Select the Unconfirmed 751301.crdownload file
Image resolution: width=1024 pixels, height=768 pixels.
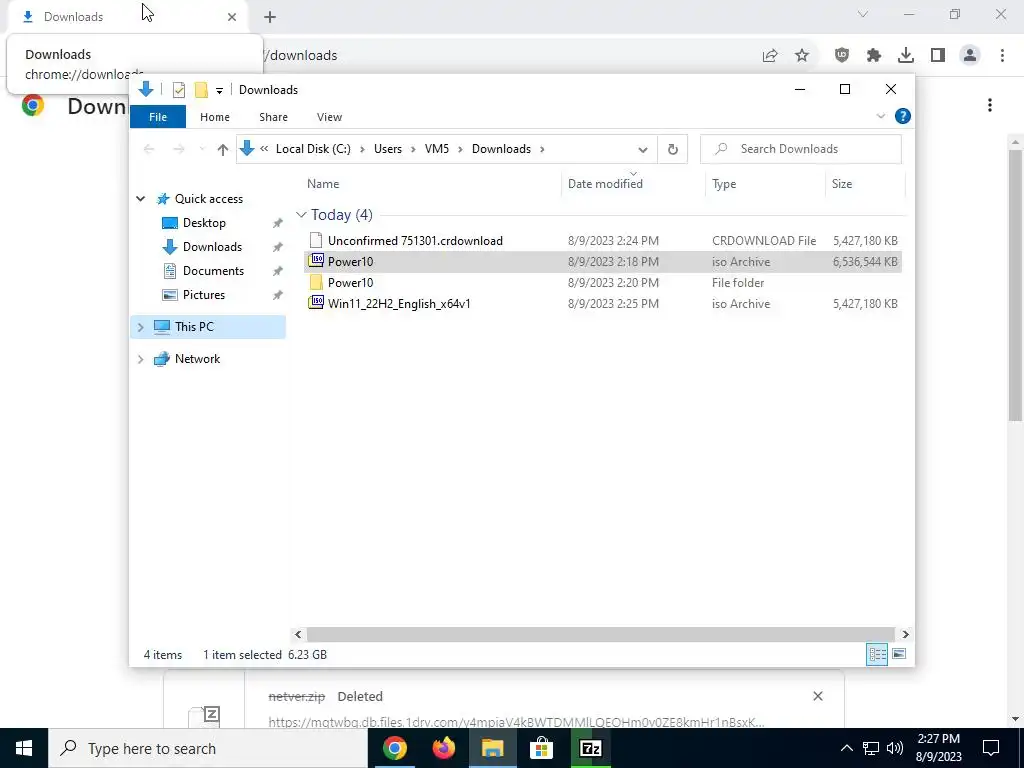pos(603,241)
